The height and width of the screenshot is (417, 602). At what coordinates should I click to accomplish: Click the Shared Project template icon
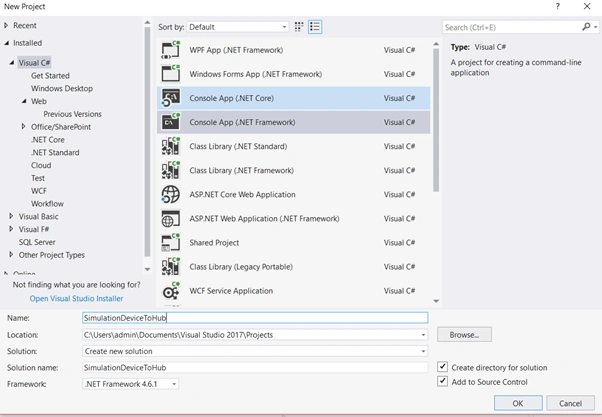[x=171, y=243]
